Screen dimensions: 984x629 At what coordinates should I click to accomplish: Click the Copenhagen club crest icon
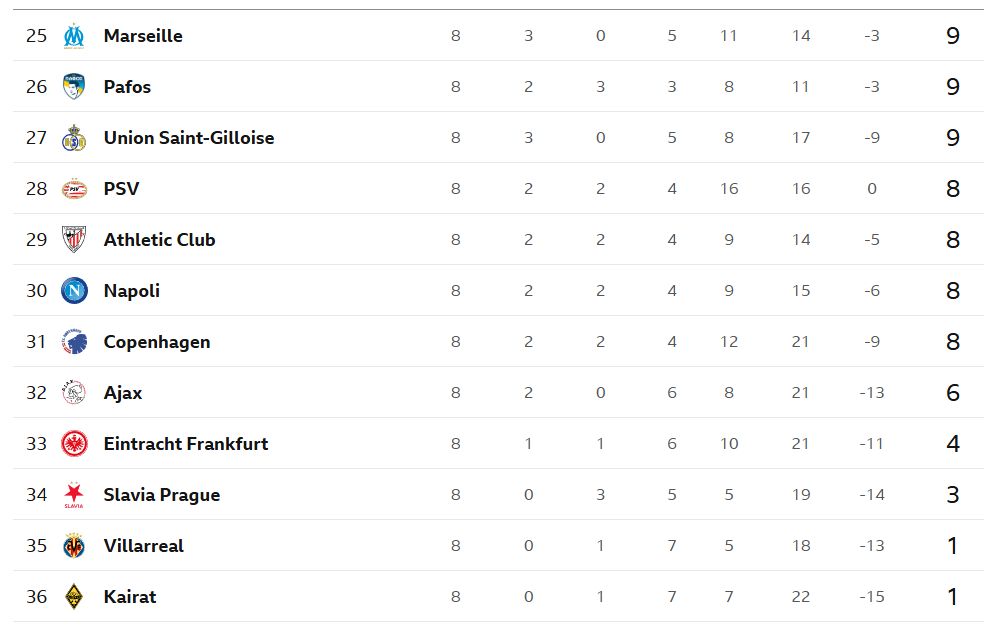[74, 342]
